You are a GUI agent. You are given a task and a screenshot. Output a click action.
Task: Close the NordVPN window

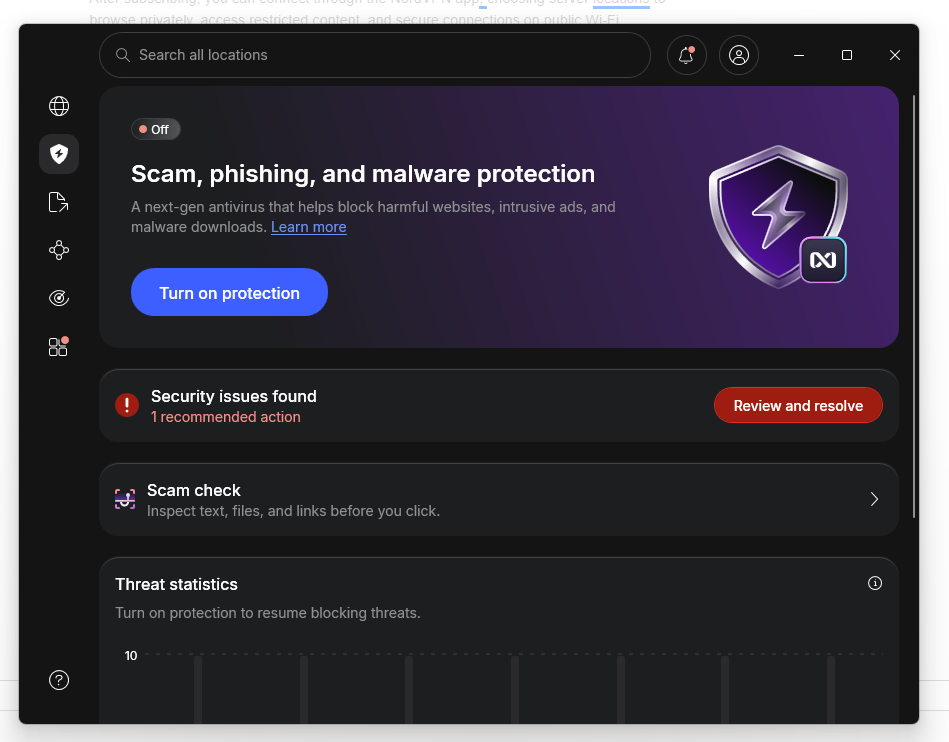[895, 55]
